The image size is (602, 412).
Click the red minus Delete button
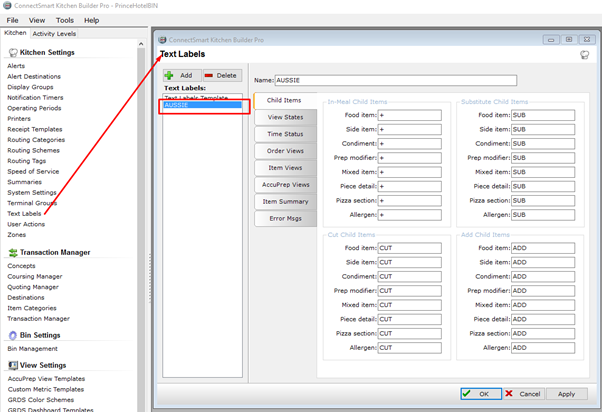point(220,75)
